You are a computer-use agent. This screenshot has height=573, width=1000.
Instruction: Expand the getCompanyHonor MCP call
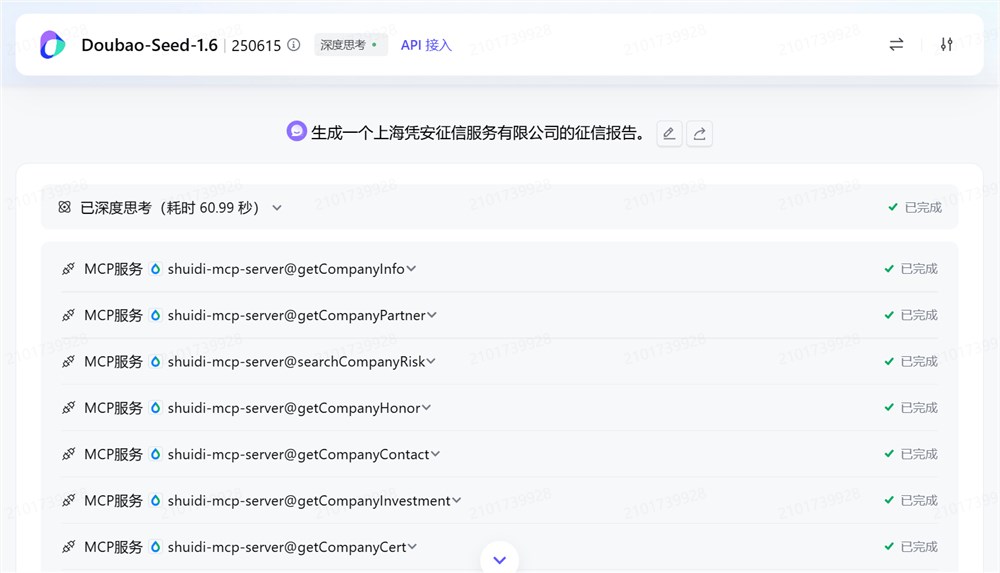(x=426, y=407)
